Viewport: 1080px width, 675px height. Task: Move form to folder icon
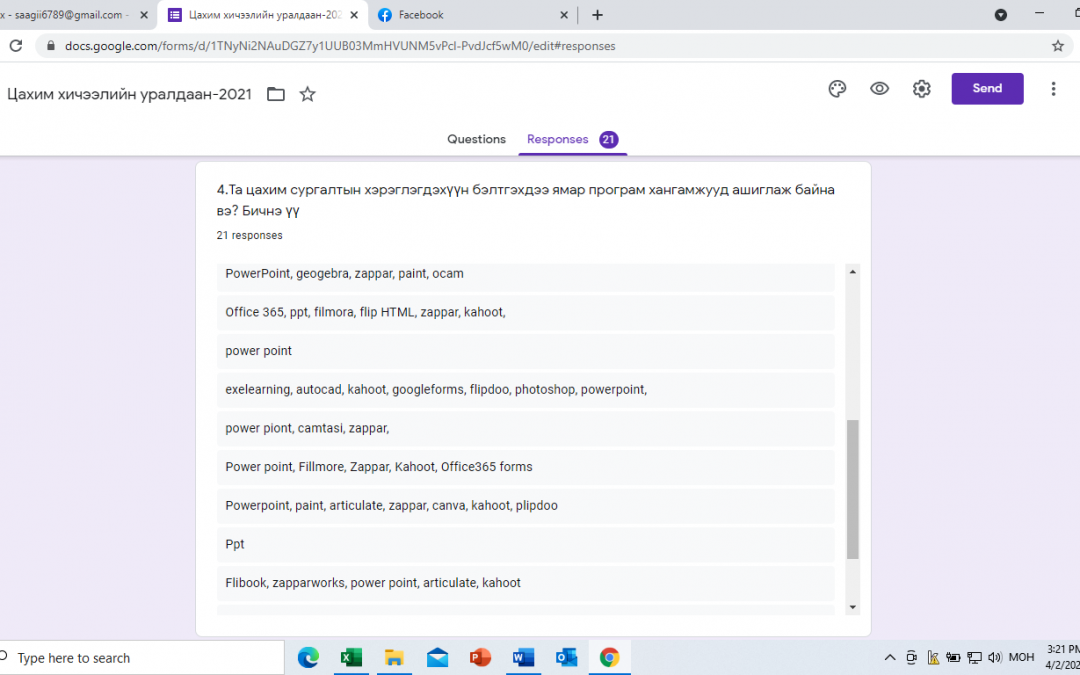pos(276,94)
